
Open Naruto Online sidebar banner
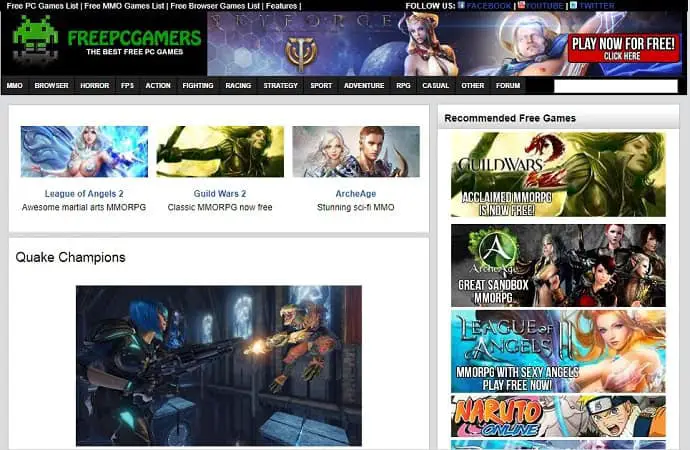558,416
